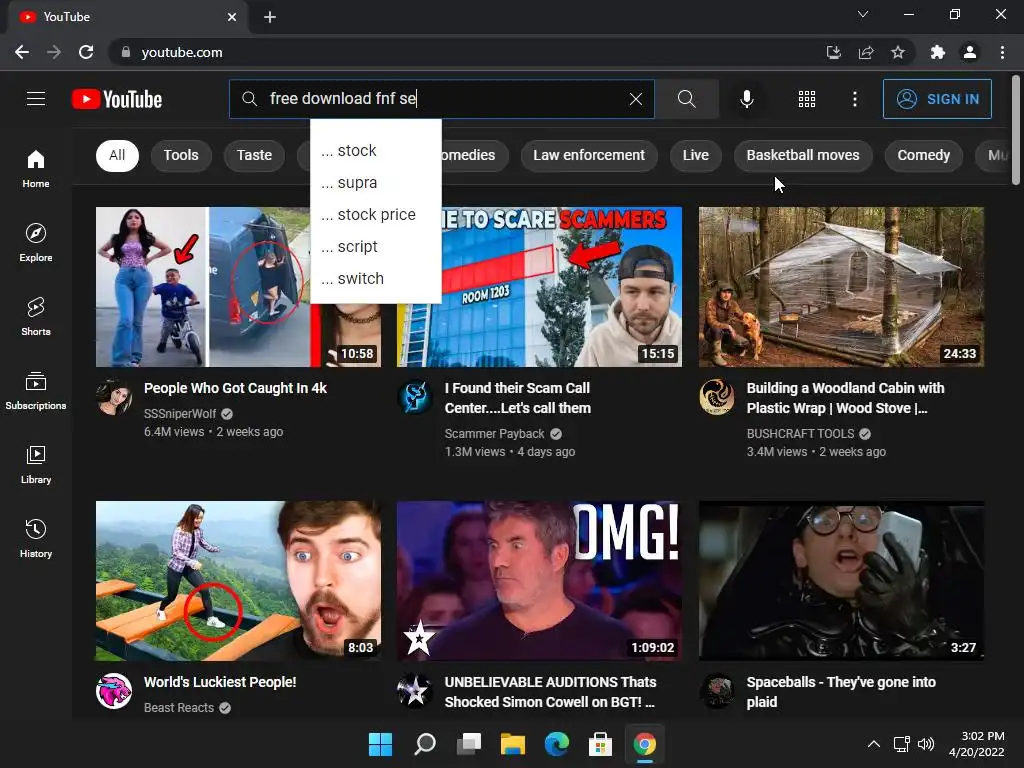
Task: Open Chrome extensions puzzle icon
Action: click(x=938, y=52)
